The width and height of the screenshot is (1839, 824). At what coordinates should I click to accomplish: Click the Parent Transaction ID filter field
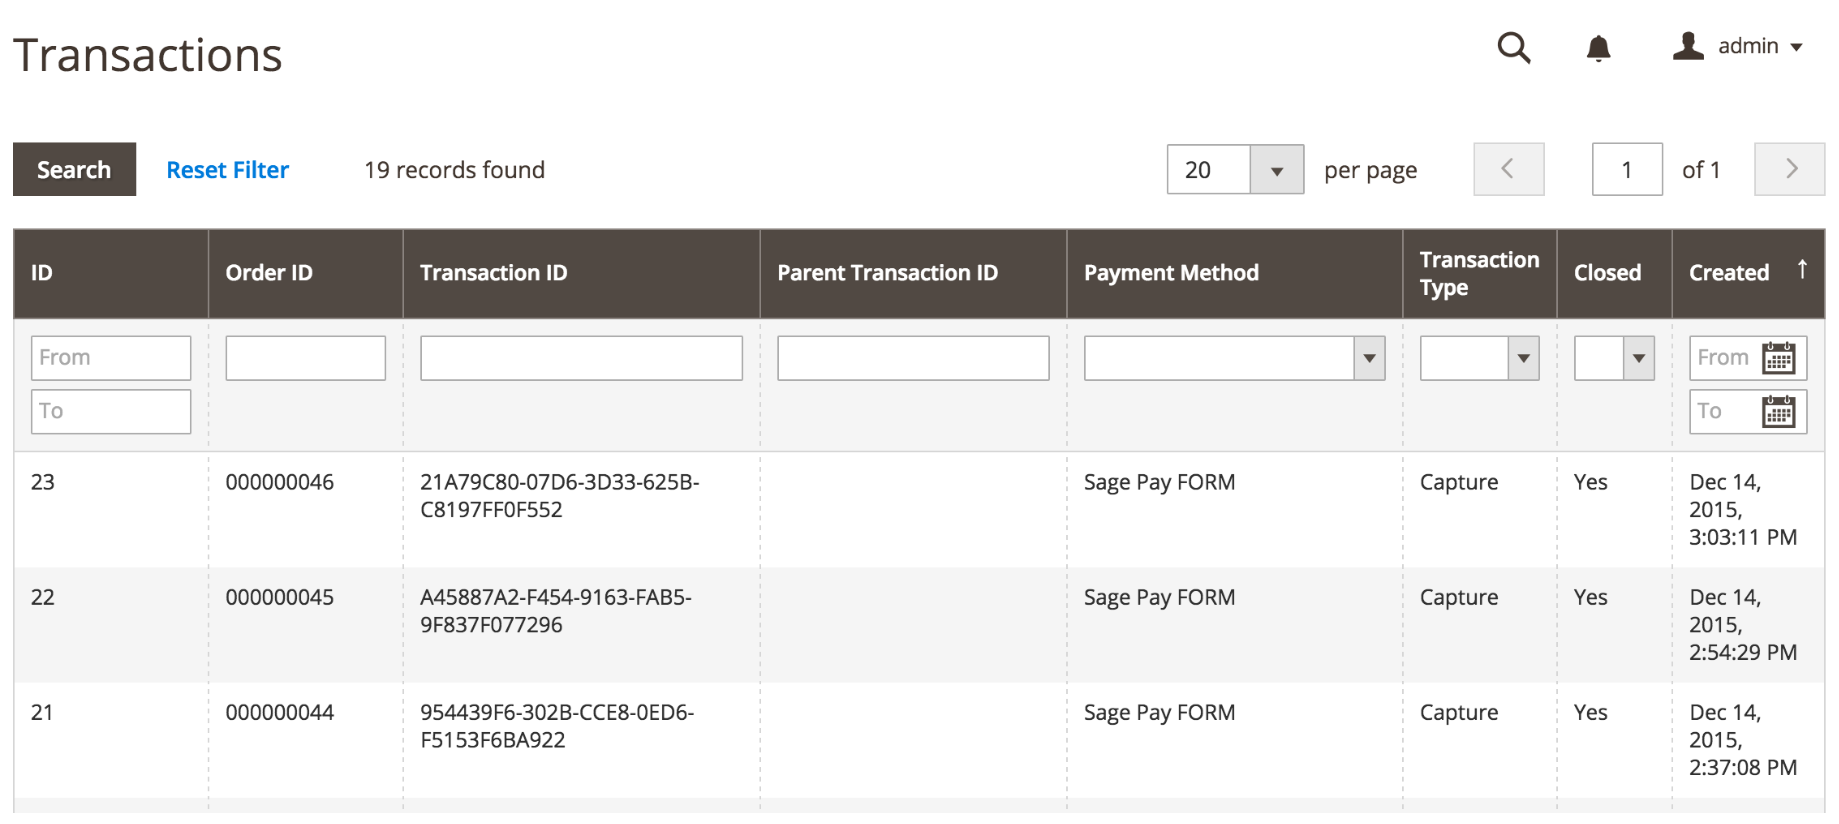pos(913,358)
